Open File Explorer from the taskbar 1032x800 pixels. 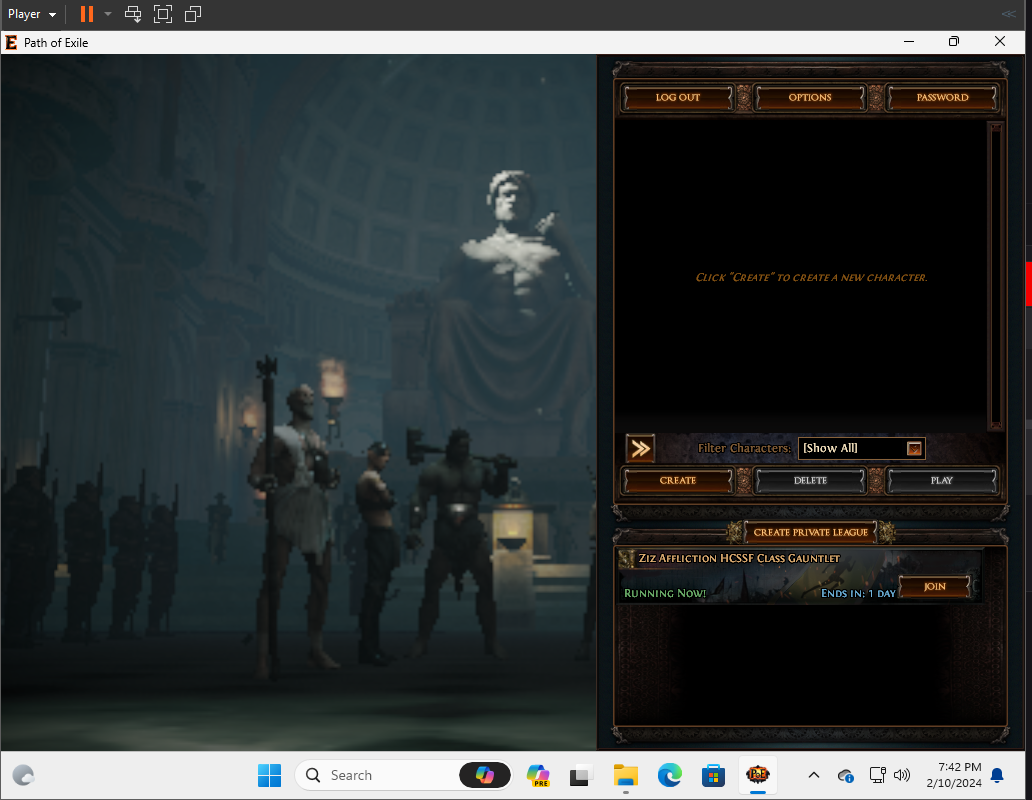tap(625, 775)
